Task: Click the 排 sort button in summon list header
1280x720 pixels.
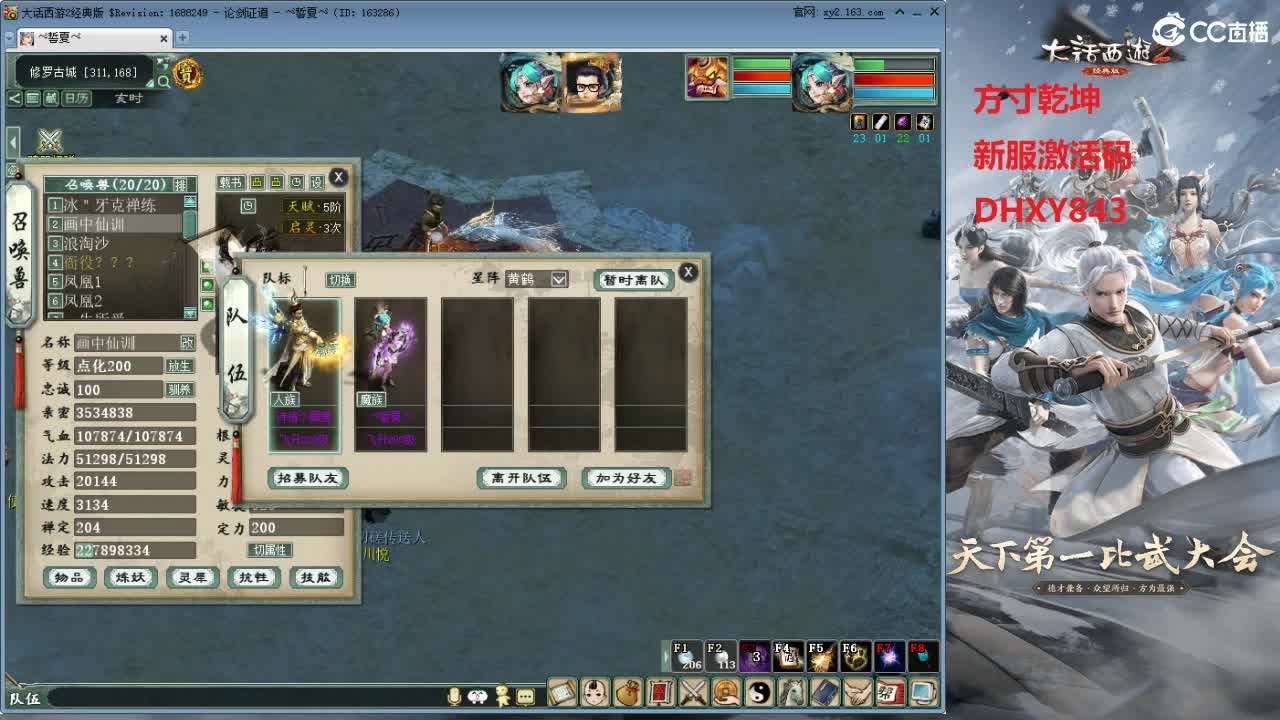Action: coord(181,185)
